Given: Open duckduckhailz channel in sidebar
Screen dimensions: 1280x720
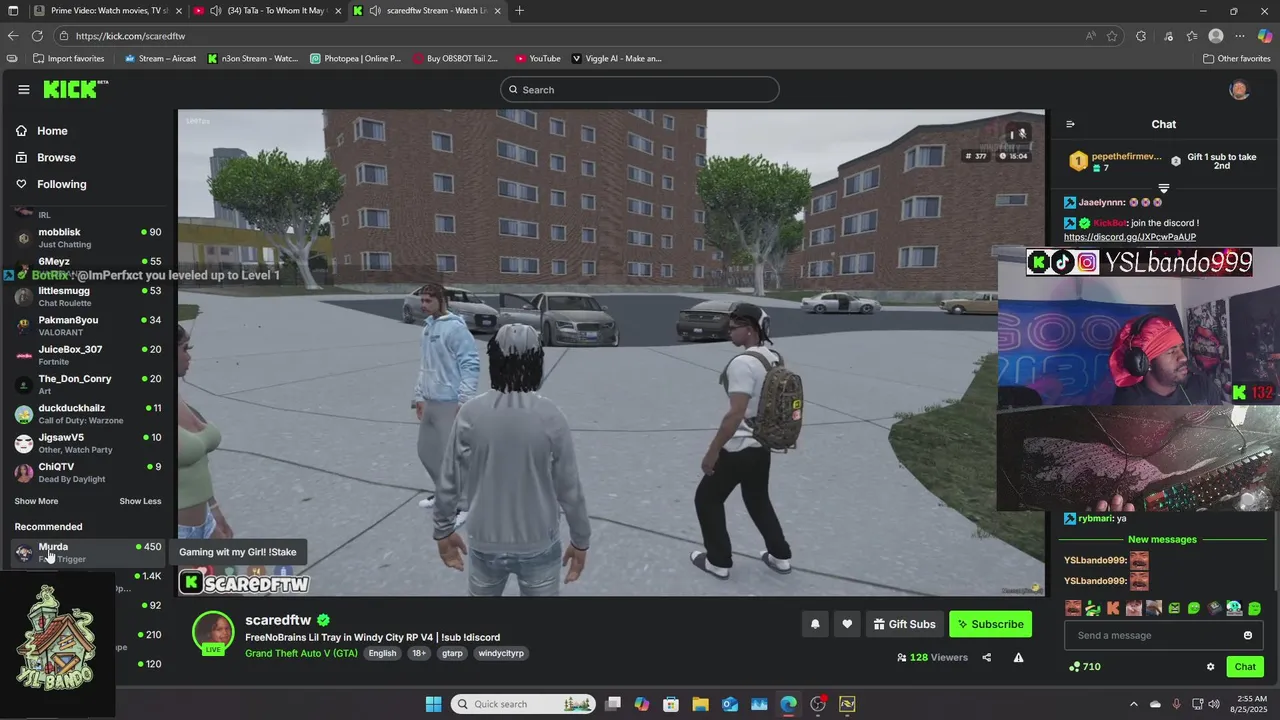Looking at the screenshot, I should coord(88,414).
